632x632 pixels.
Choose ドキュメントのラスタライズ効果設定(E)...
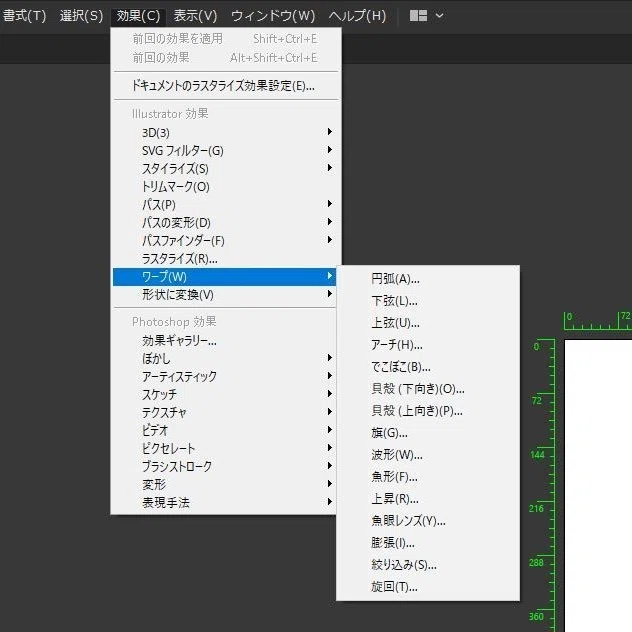[226, 85]
